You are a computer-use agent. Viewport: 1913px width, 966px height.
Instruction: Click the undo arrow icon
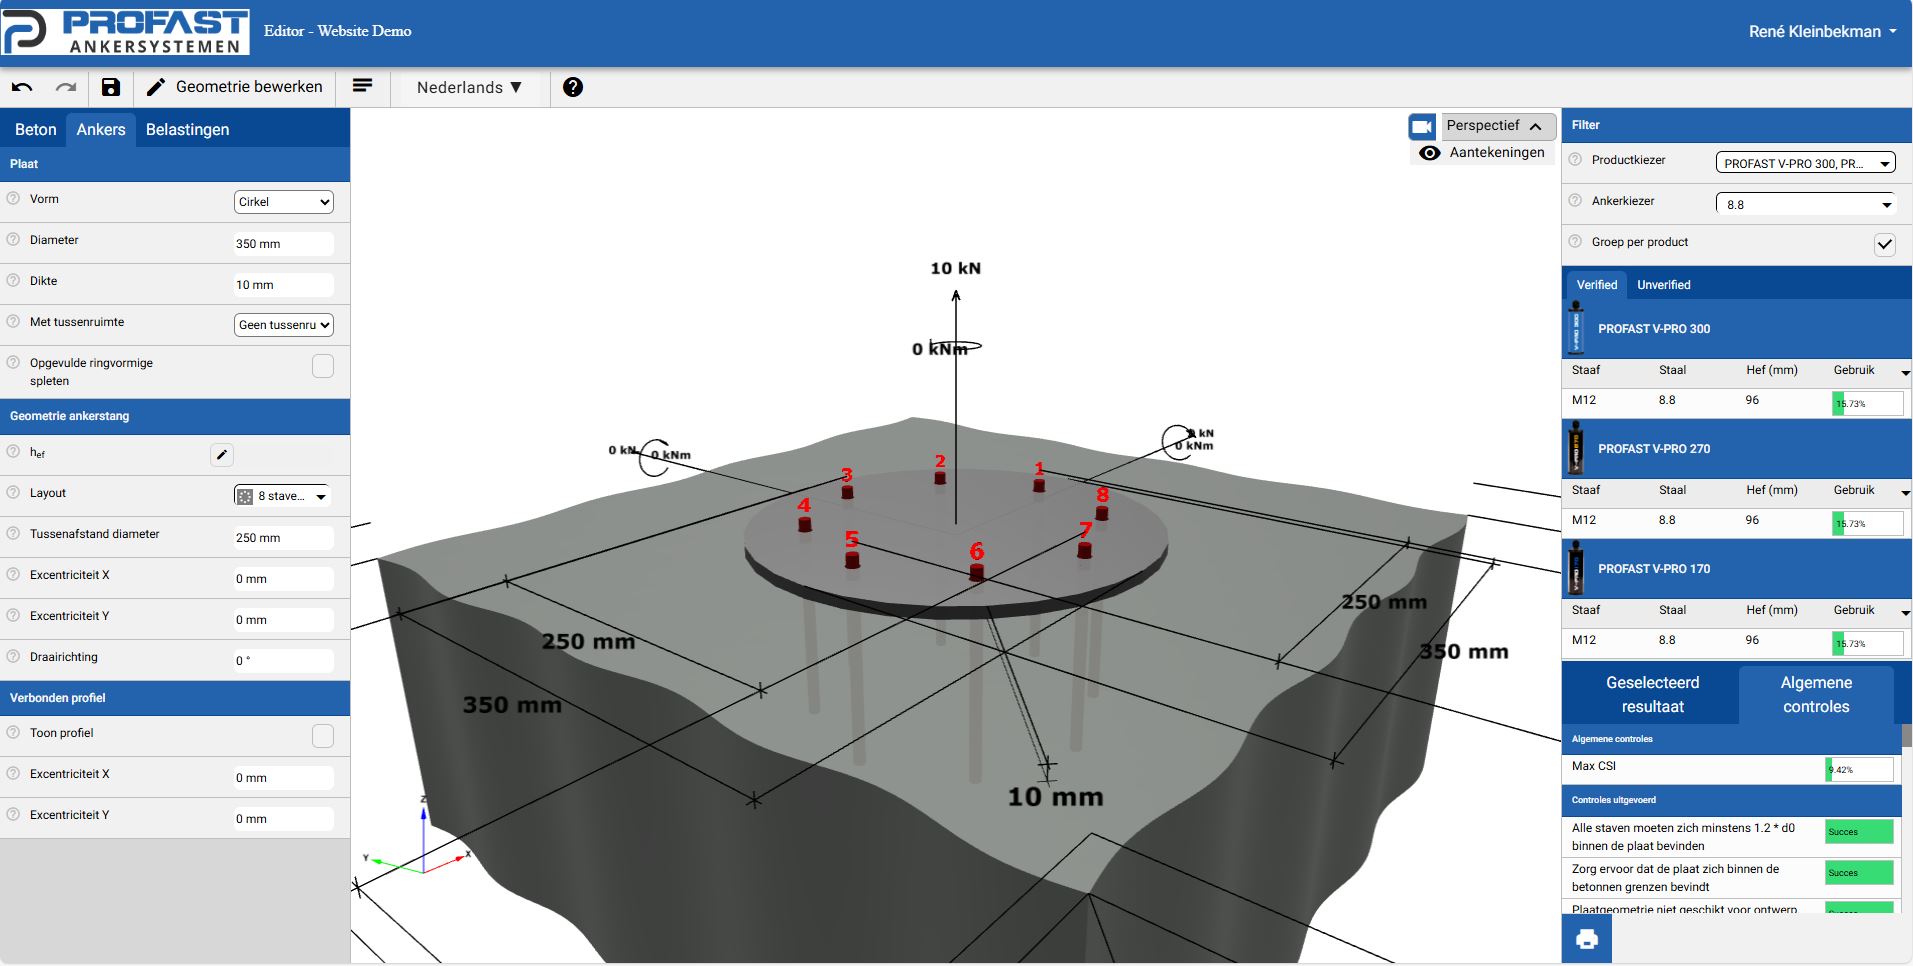(22, 87)
